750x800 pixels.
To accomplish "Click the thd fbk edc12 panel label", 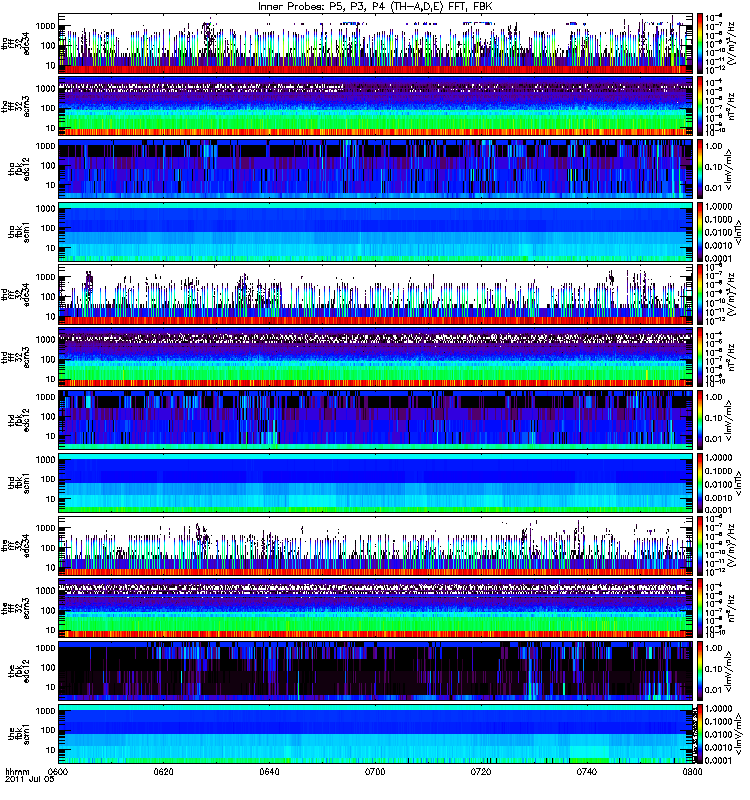I will tap(19, 420).
